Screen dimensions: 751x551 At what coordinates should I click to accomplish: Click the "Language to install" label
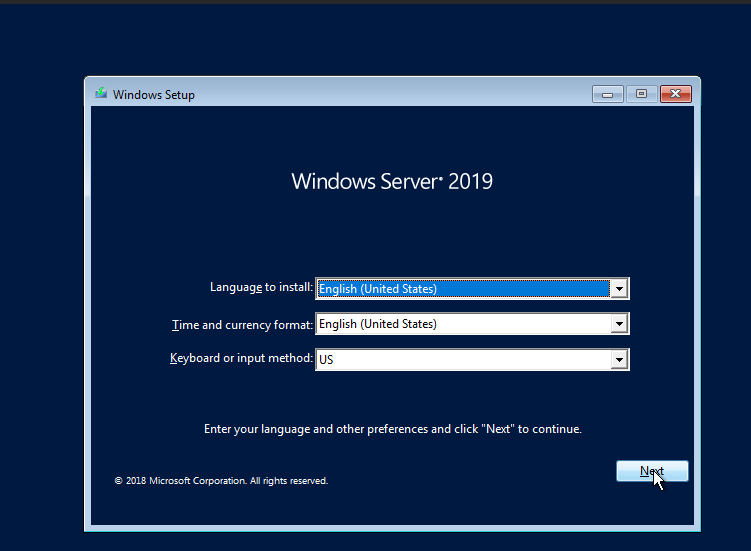(261, 287)
